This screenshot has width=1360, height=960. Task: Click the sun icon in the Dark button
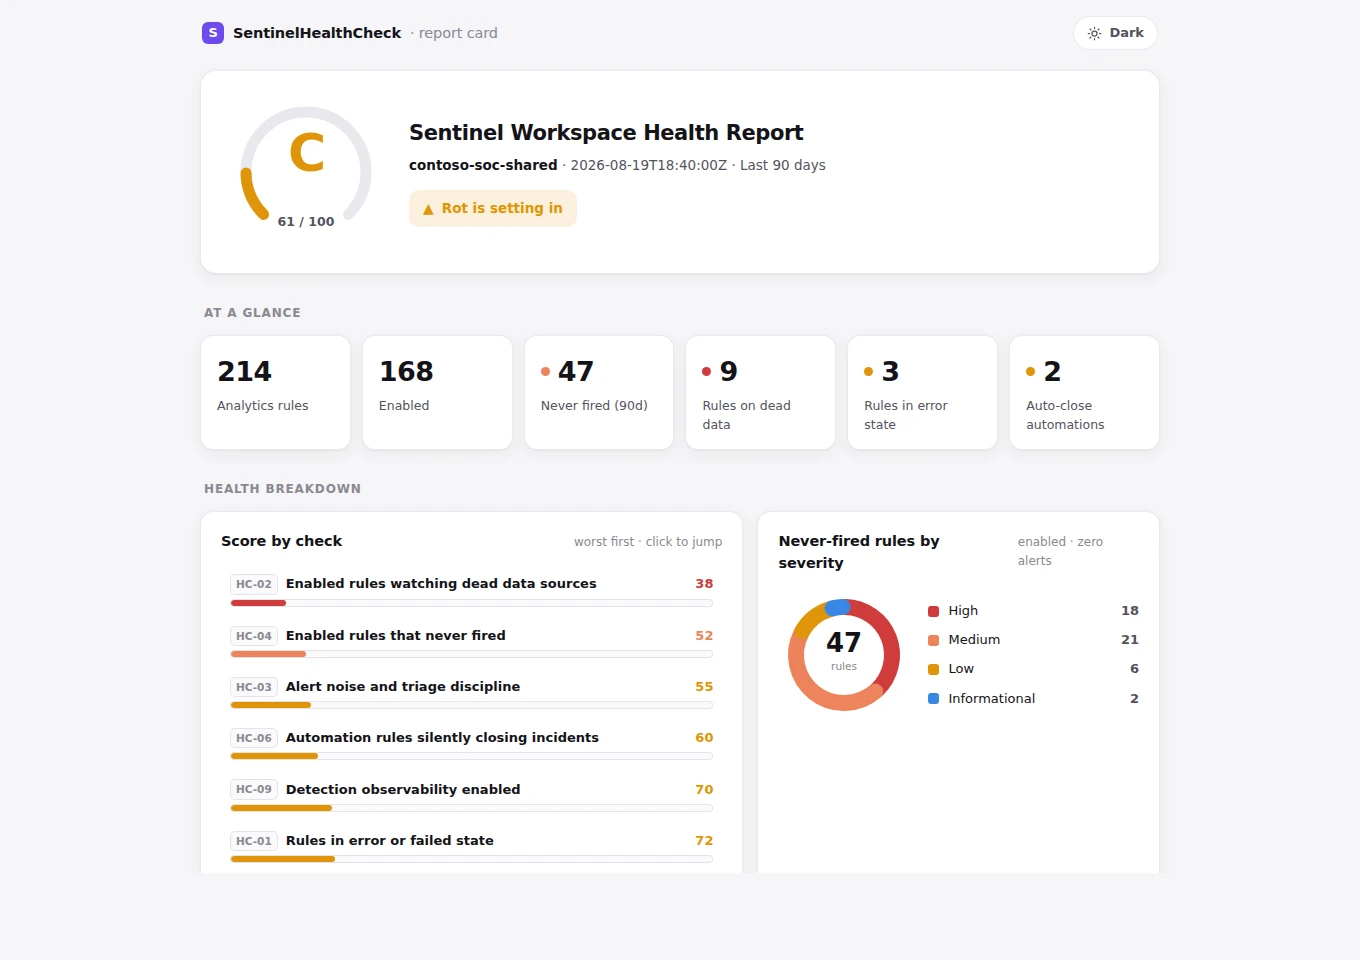(x=1094, y=33)
